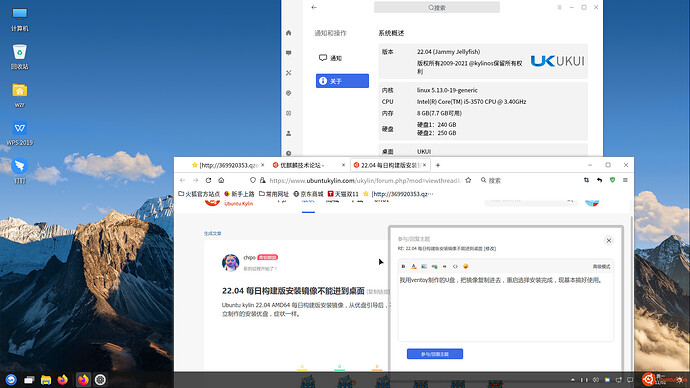
Task: Click the Firefox home button
Action: (x=221, y=180)
